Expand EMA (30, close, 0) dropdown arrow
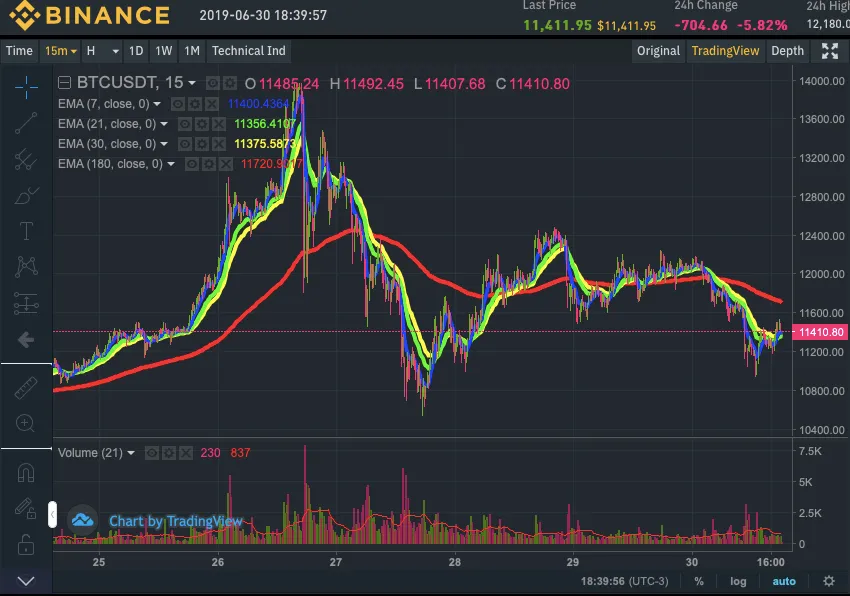The height and width of the screenshot is (596, 850). (x=164, y=144)
